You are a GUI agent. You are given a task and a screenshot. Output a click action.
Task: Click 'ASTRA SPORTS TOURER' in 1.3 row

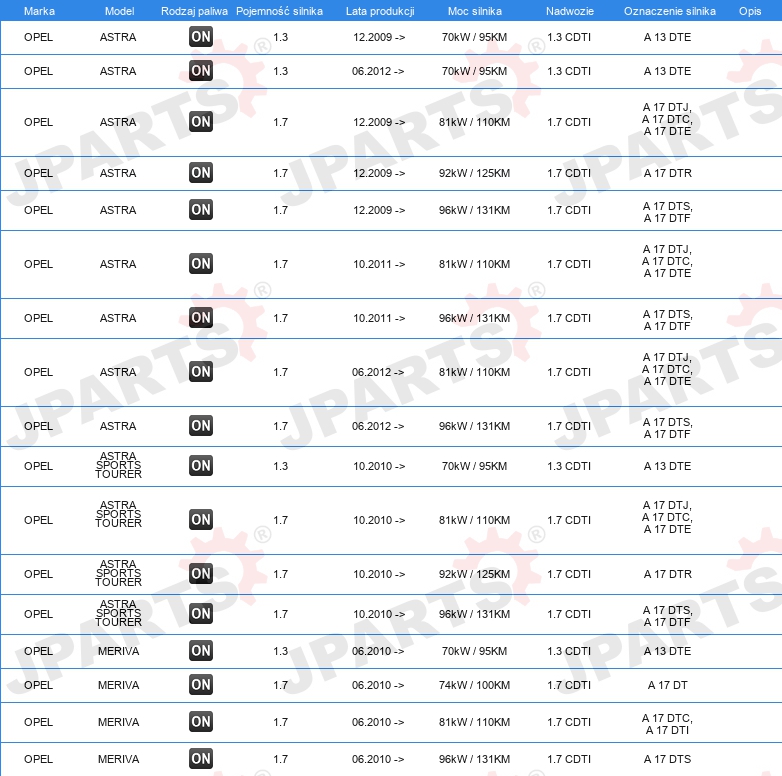coord(118,465)
